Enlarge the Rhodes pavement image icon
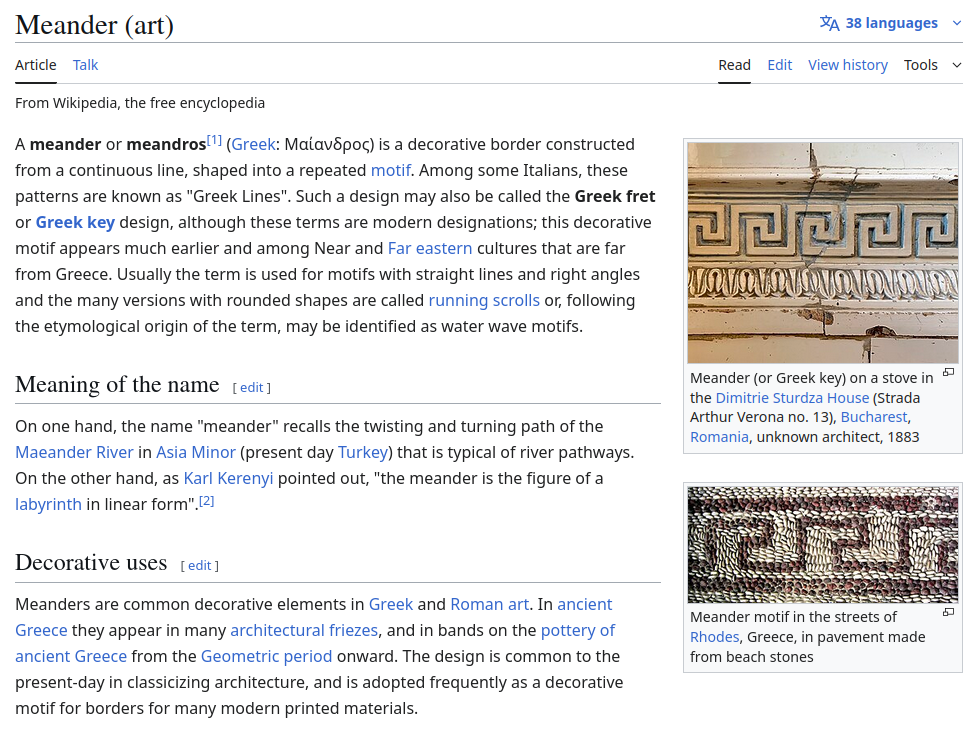 pyautogui.click(x=948, y=612)
